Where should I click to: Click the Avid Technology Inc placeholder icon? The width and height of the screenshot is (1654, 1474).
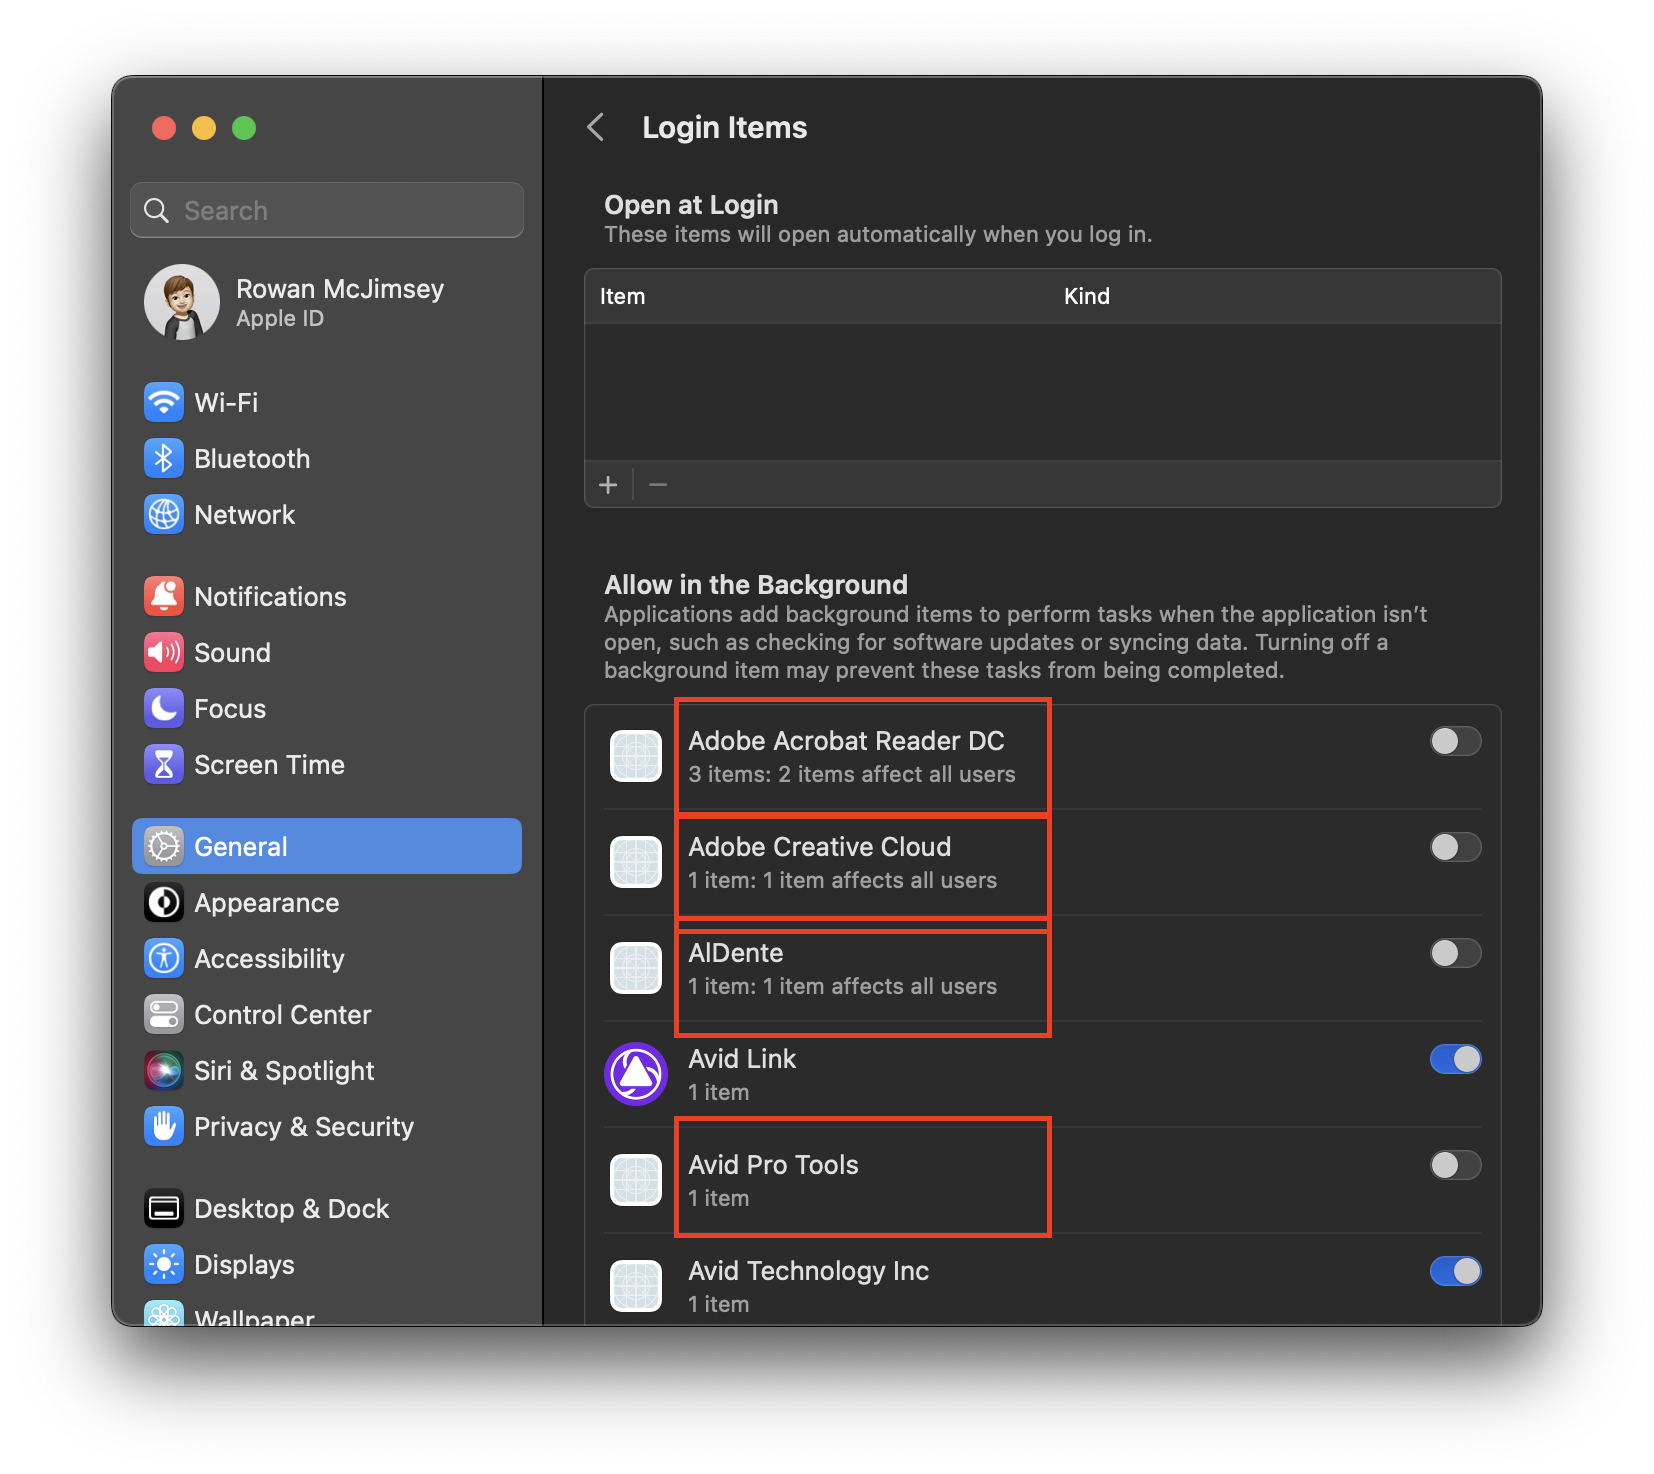click(x=636, y=1286)
